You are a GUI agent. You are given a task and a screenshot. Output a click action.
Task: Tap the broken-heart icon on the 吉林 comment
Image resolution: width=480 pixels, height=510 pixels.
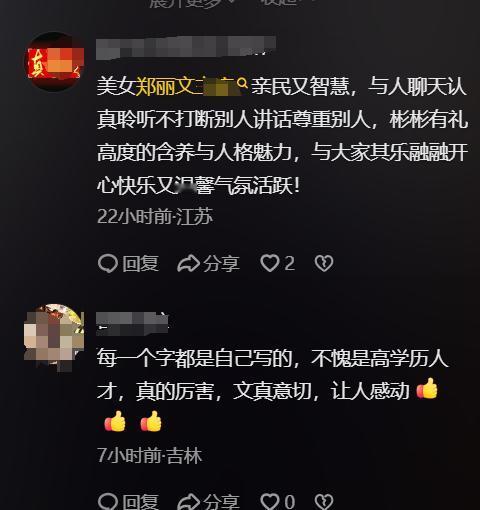pos(324,502)
